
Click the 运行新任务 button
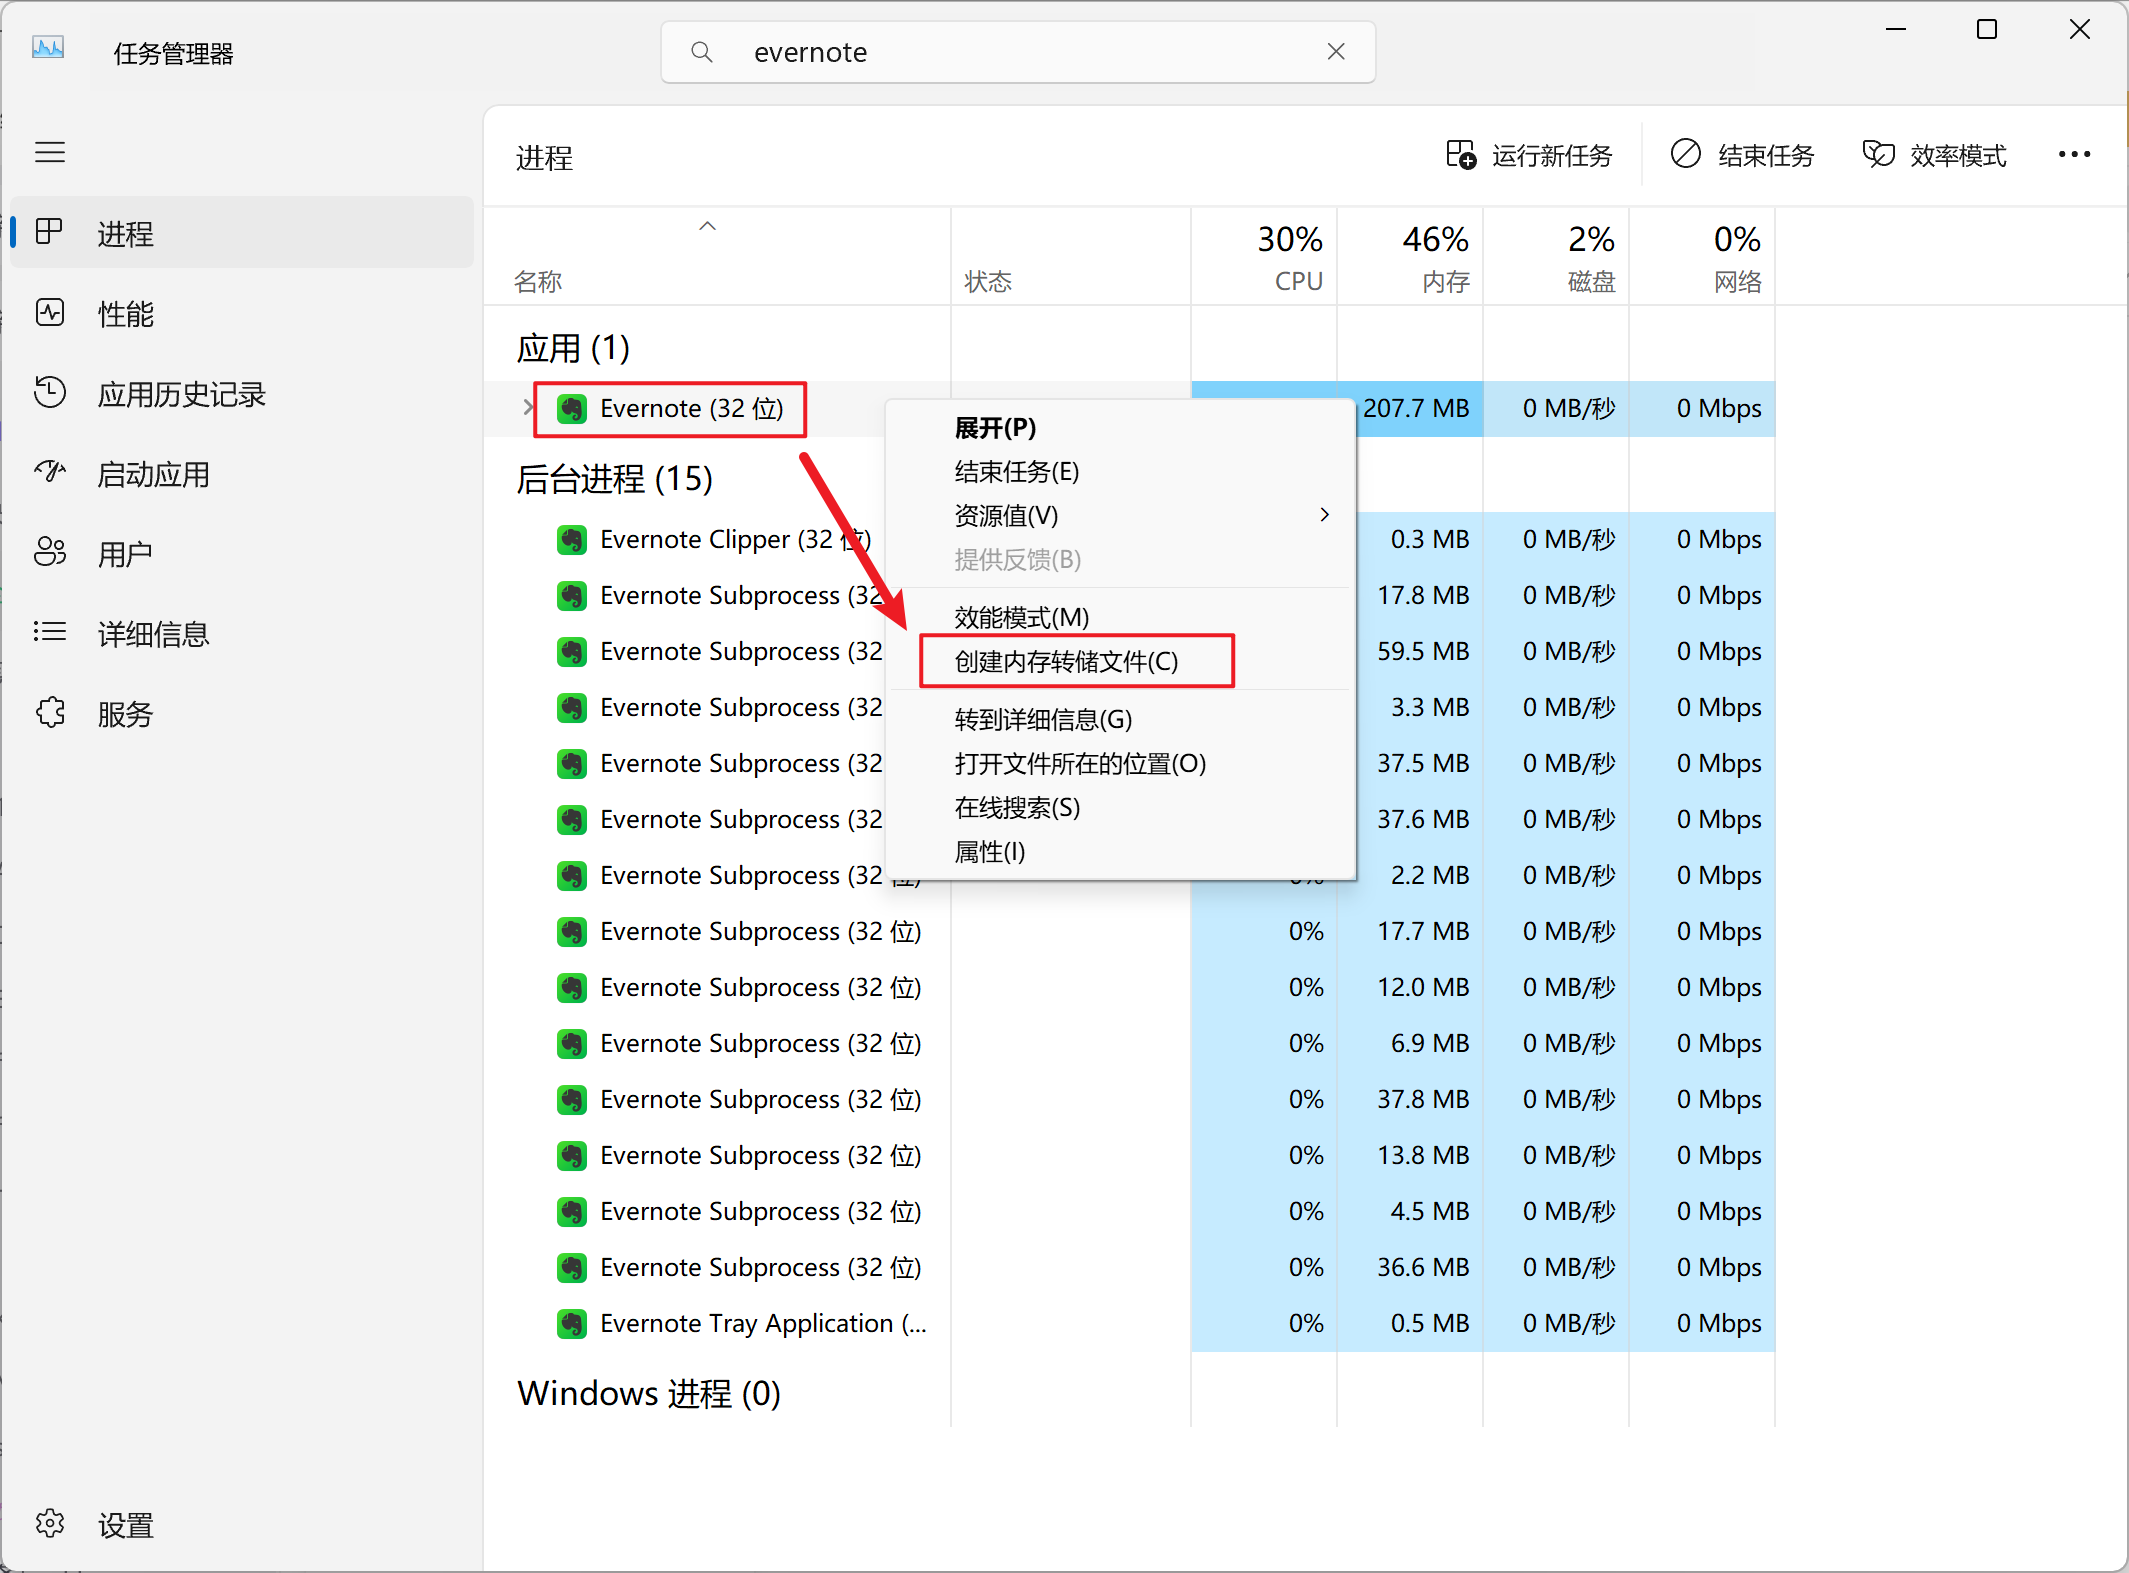tap(1529, 155)
